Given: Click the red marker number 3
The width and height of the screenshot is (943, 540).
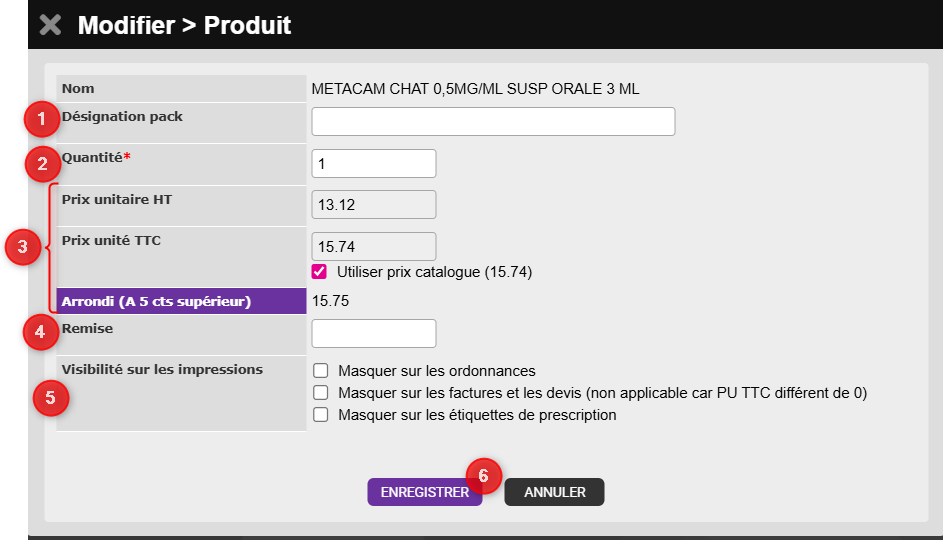Looking at the screenshot, I should click(20, 247).
